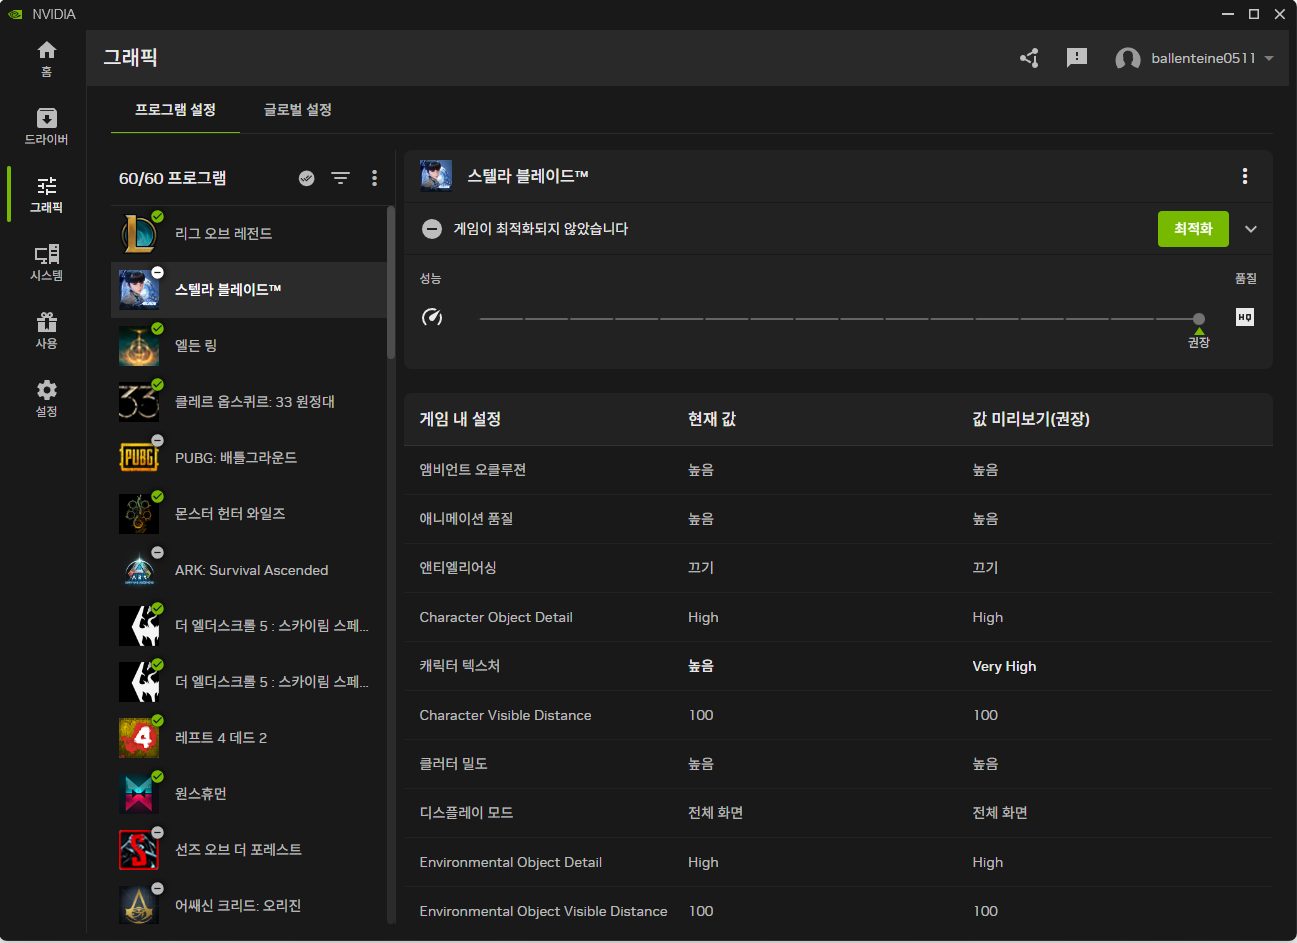The image size is (1297, 943).
Task: Click the 앤티엘리어싱 setting row
Action: point(838,568)
